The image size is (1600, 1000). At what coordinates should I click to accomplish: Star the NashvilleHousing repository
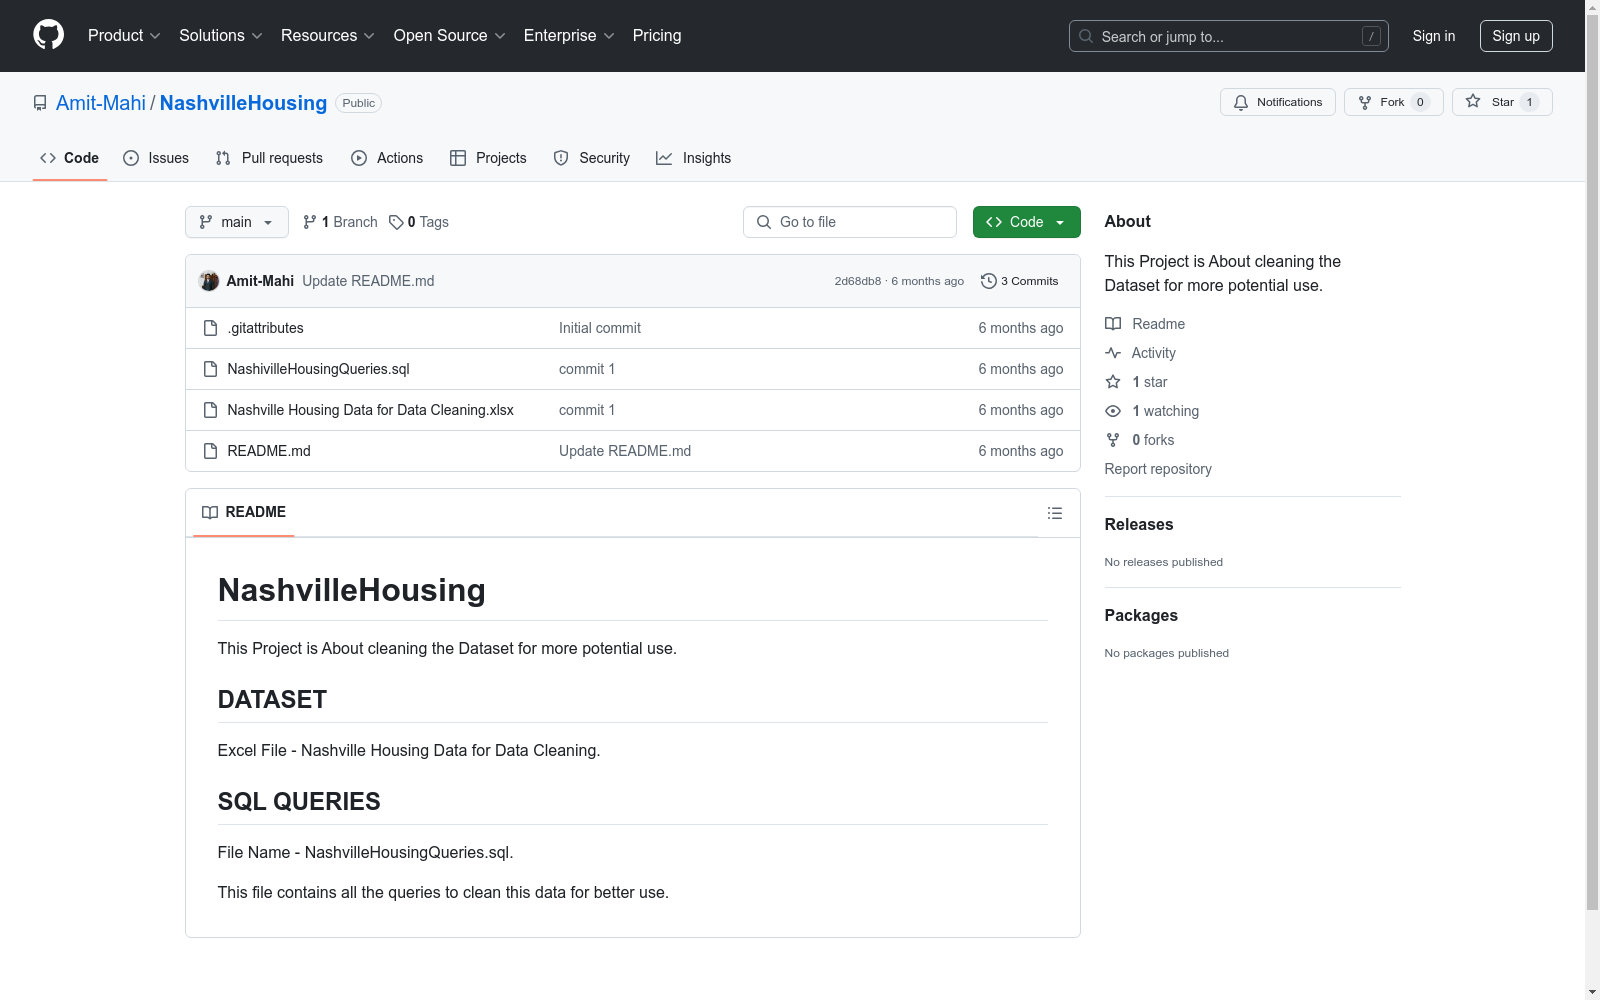click(1502, 102)
